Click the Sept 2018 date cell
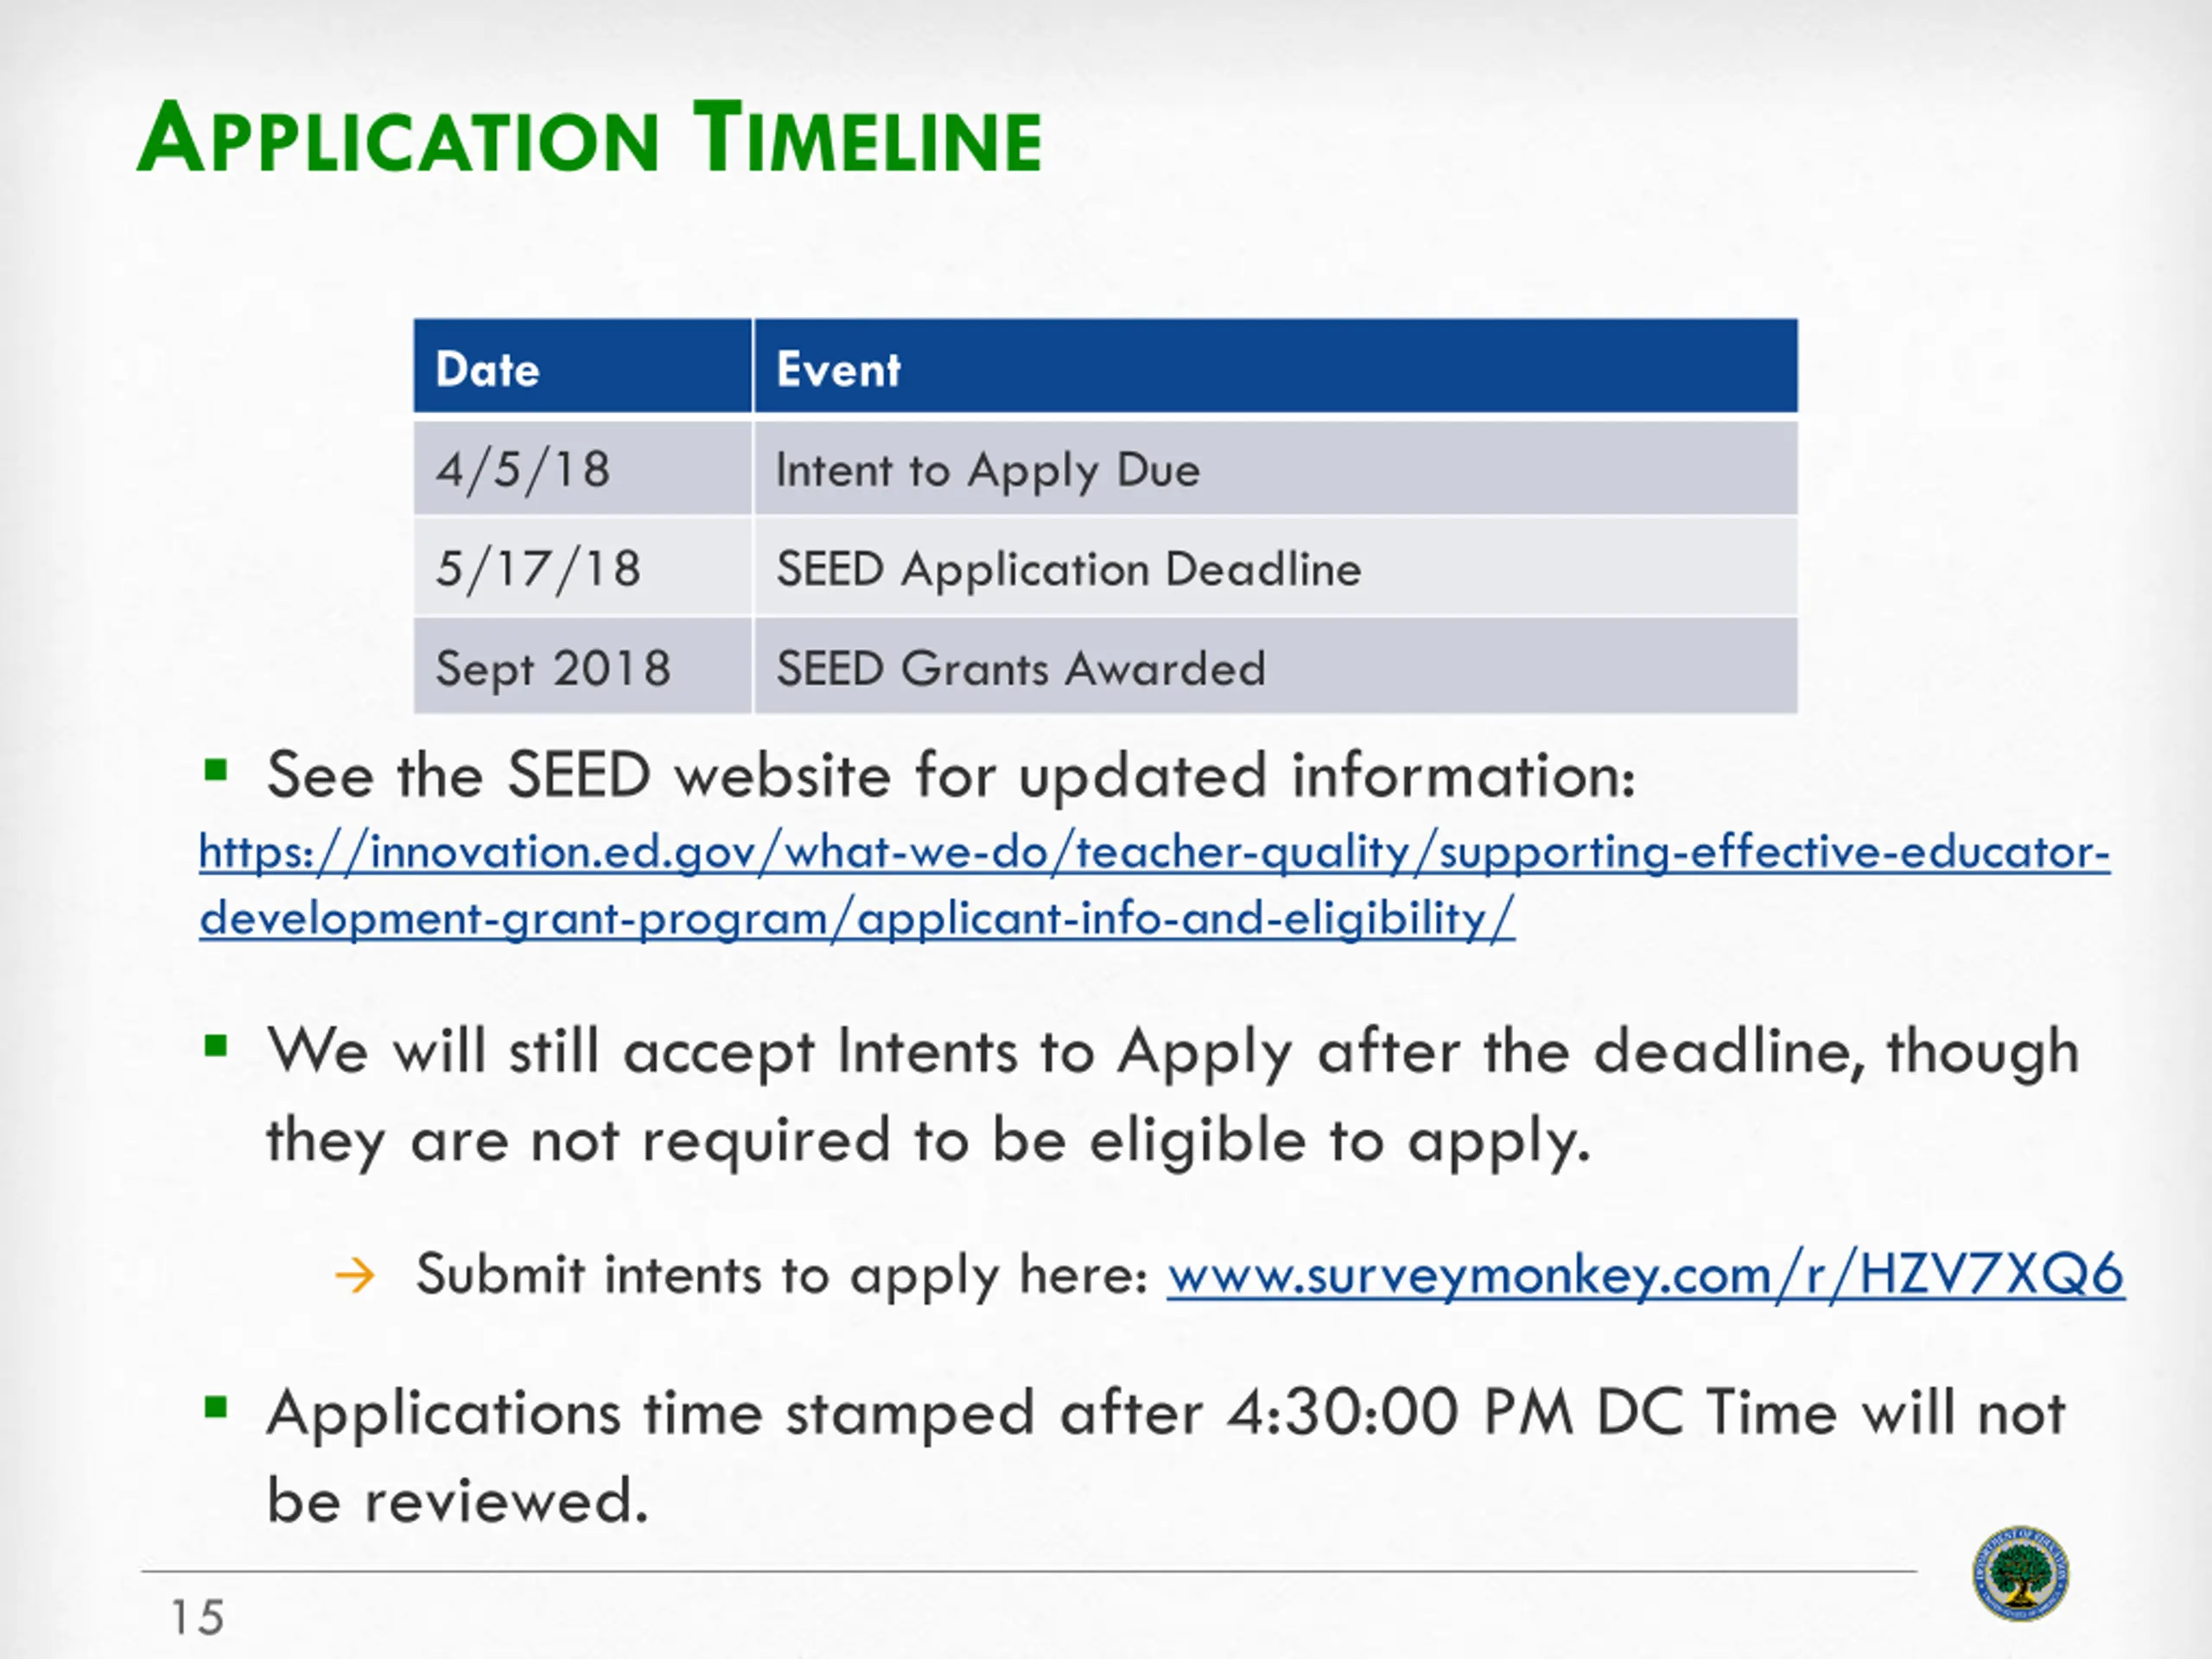Viewport: 2212px width, 1659px height. (x=582, y=666)
